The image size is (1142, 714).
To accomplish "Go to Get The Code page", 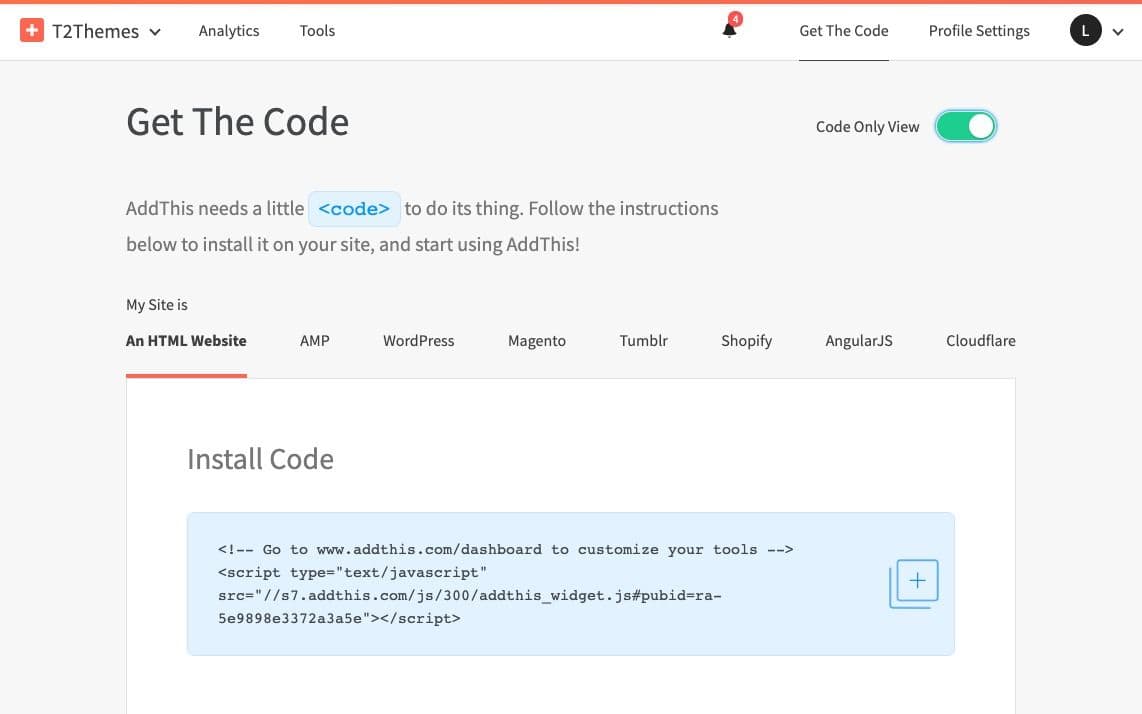I will (843, 31).
